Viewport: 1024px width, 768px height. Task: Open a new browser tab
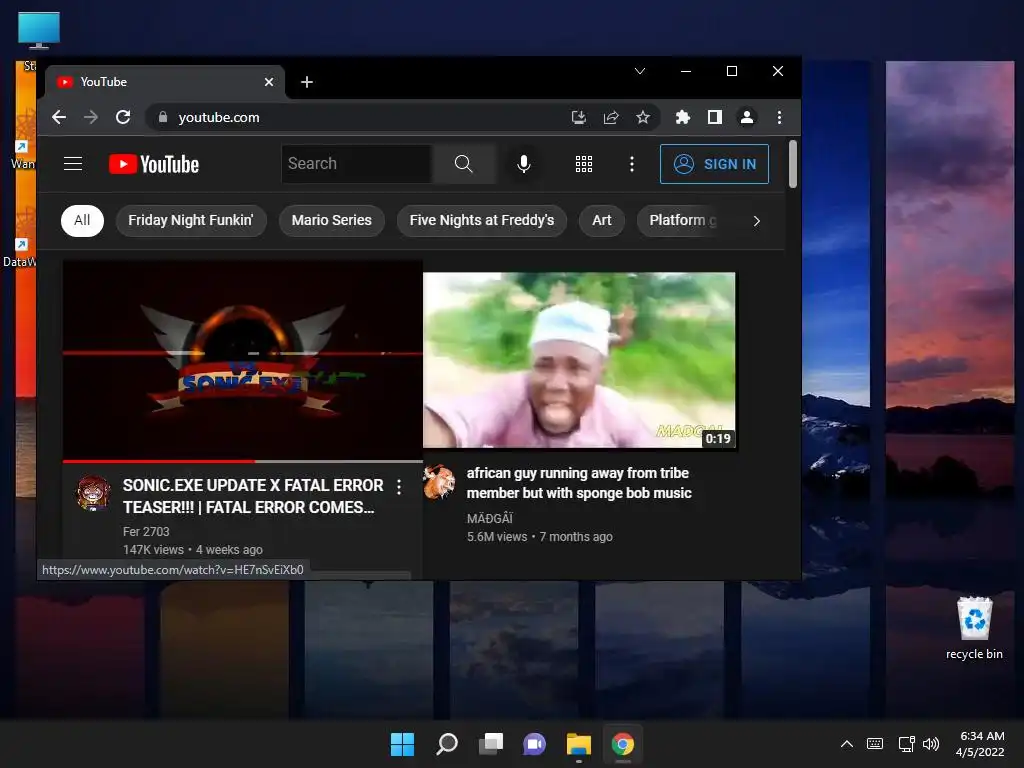click(307, 82)
